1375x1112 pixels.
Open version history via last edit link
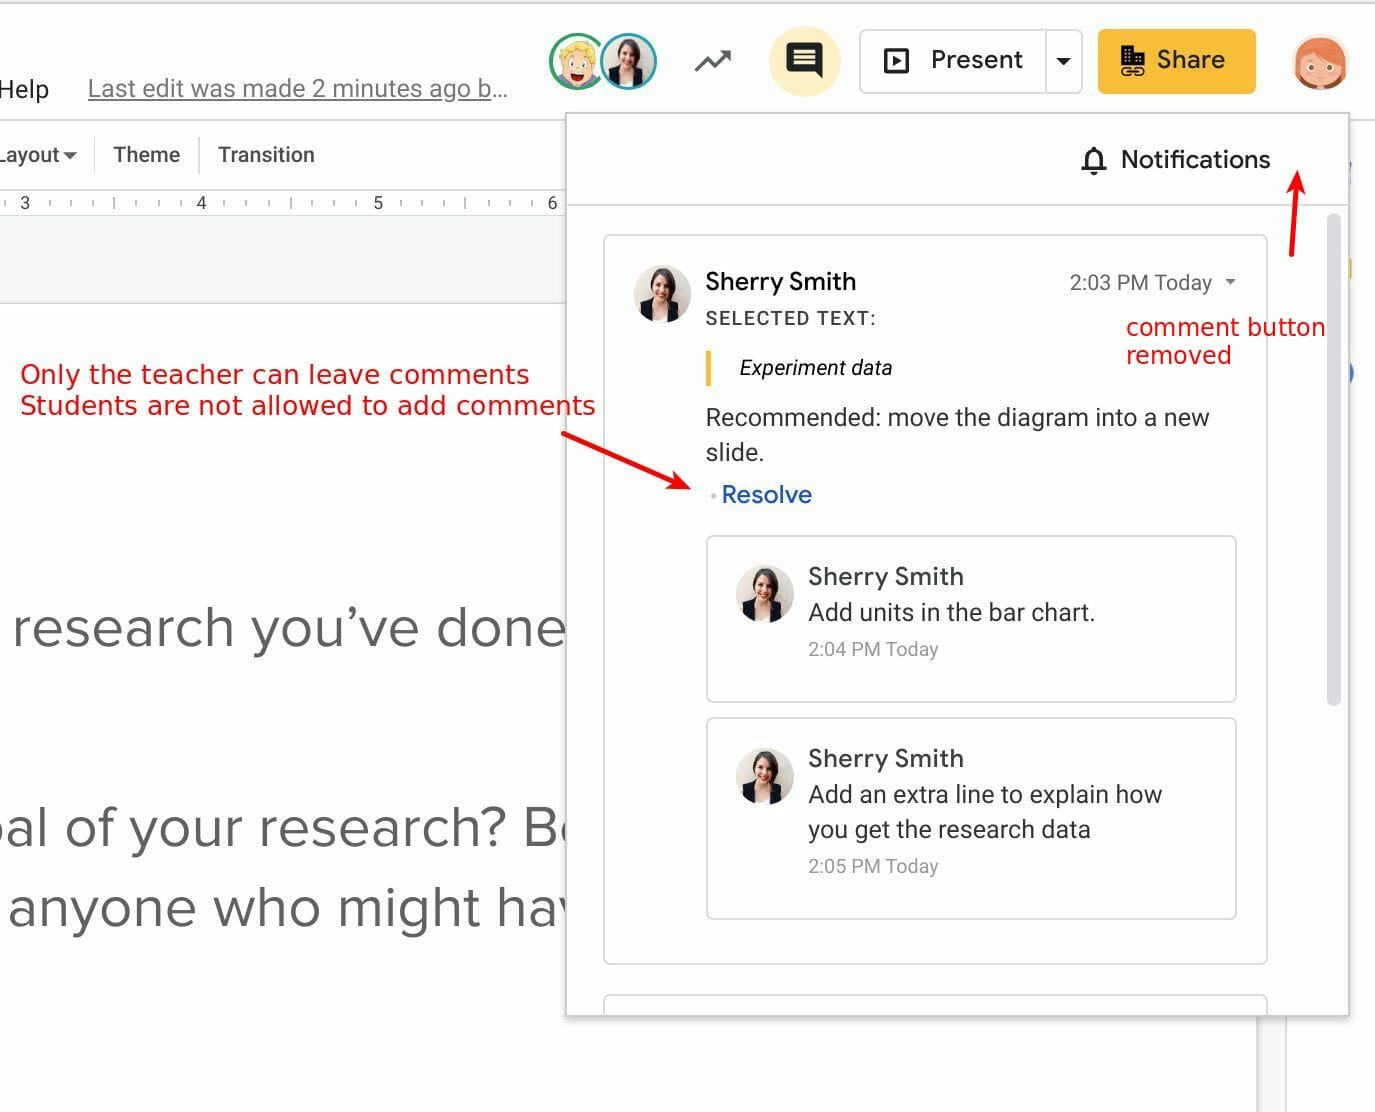(x=297, y=88)
